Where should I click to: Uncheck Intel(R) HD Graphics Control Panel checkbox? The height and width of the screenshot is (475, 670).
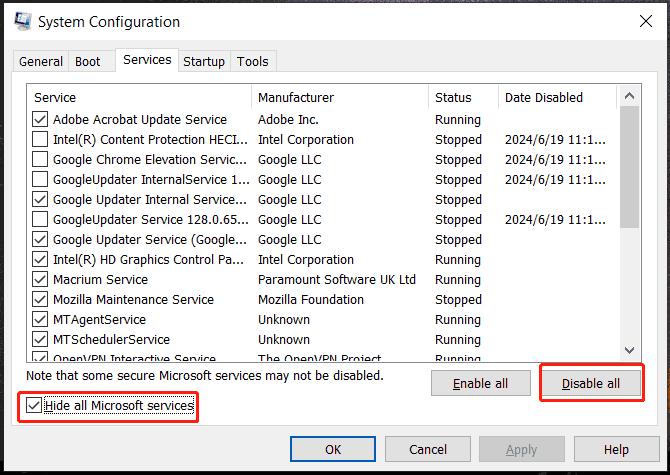[40, 259]
